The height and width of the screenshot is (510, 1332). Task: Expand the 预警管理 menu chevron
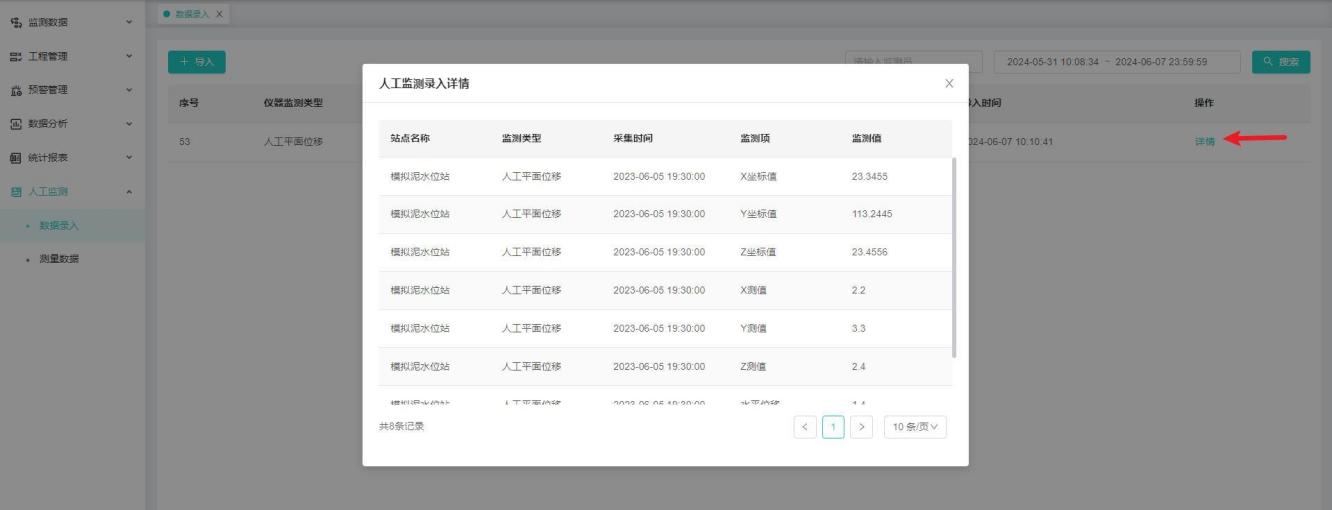point(129,90)
